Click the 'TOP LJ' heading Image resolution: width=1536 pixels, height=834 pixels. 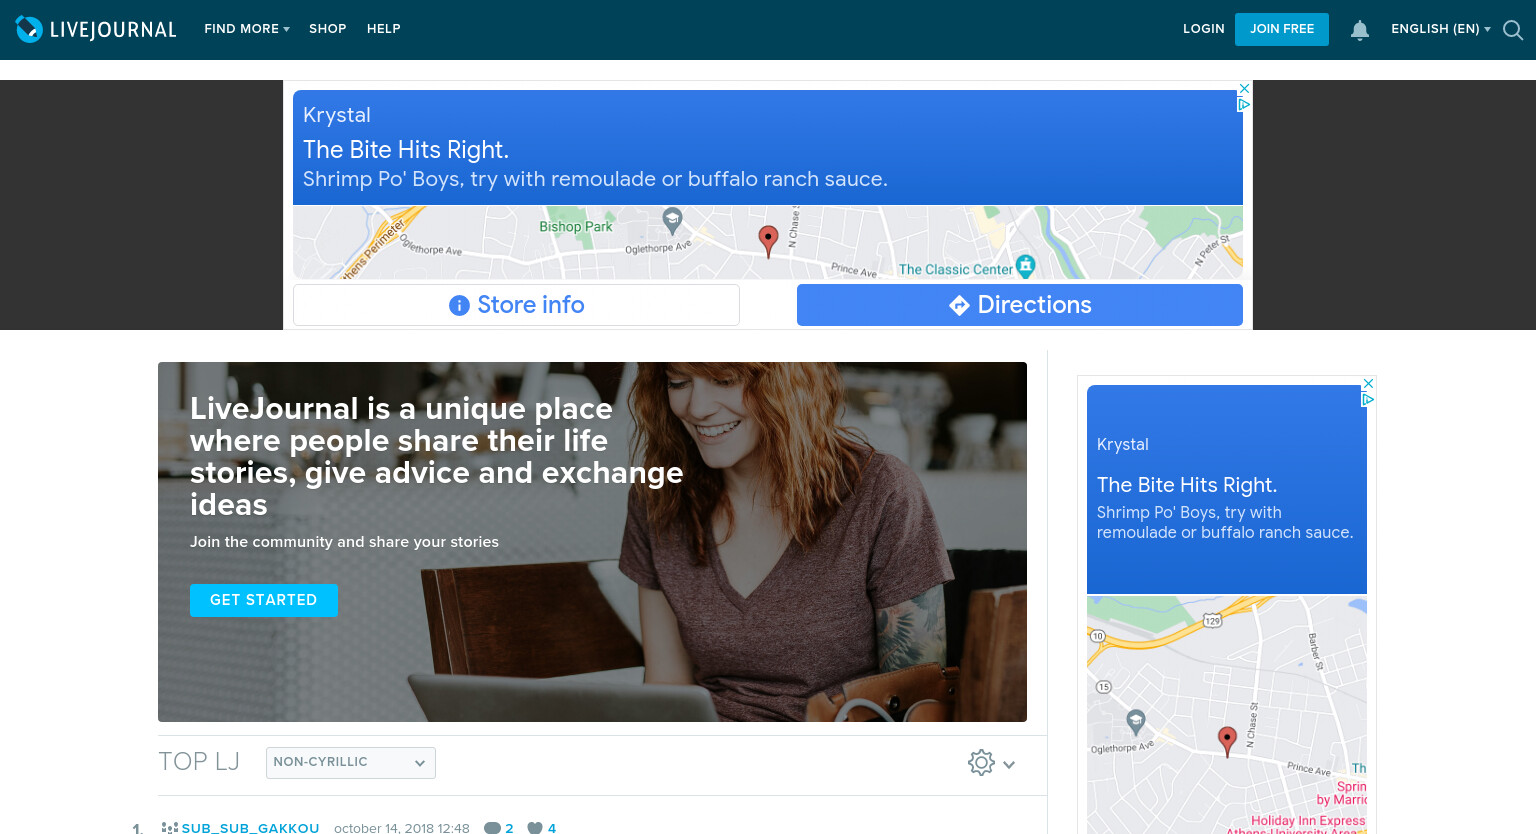(199, 762)
